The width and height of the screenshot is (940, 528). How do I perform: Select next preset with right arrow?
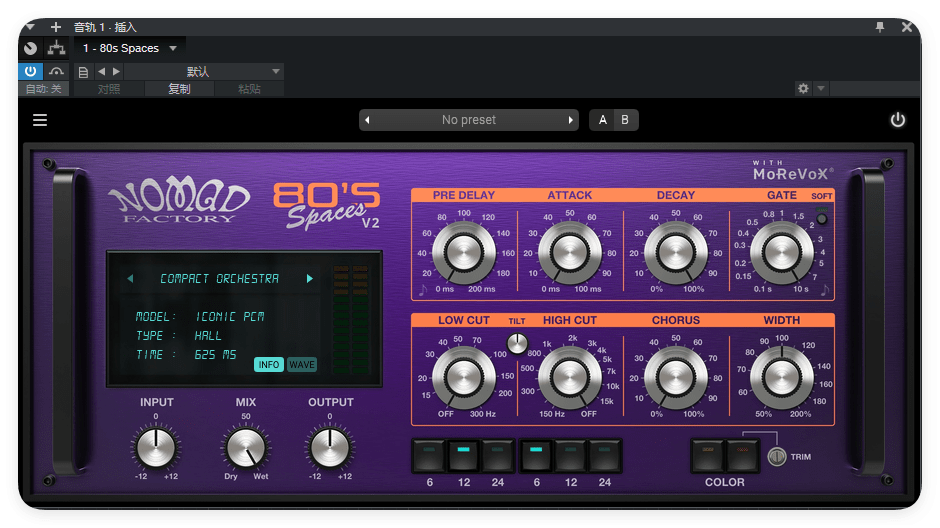point(570,120)
